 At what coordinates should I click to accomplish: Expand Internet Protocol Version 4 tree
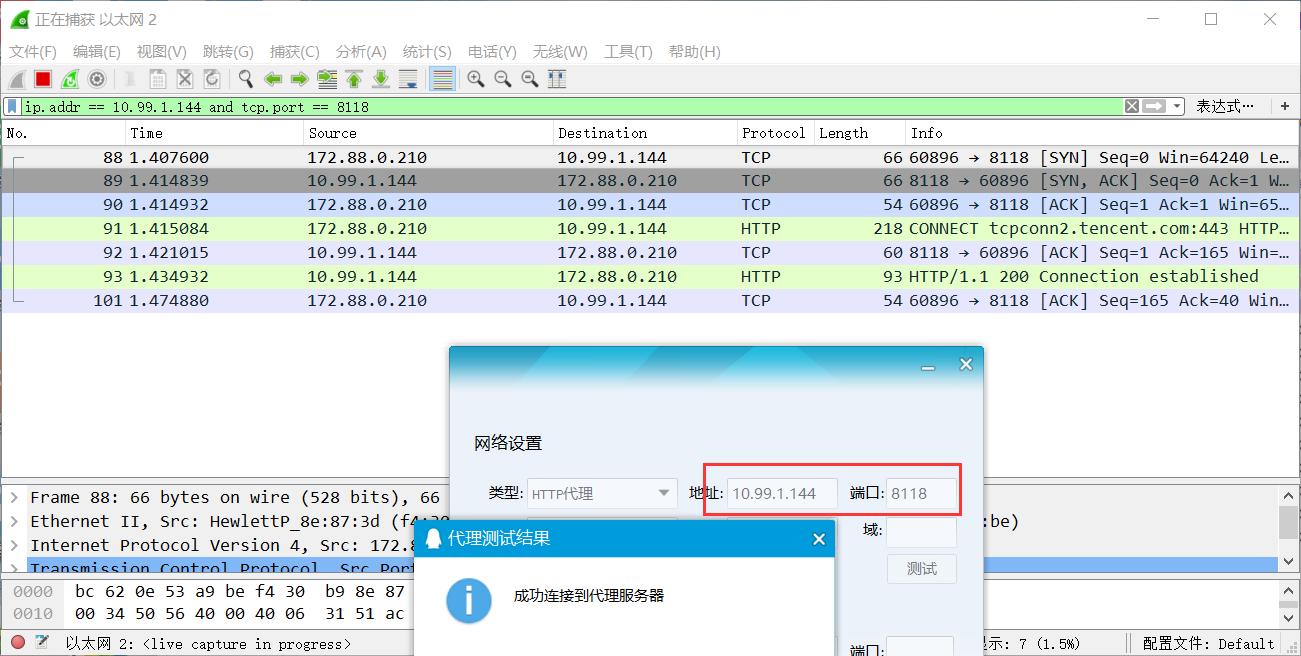14,545
